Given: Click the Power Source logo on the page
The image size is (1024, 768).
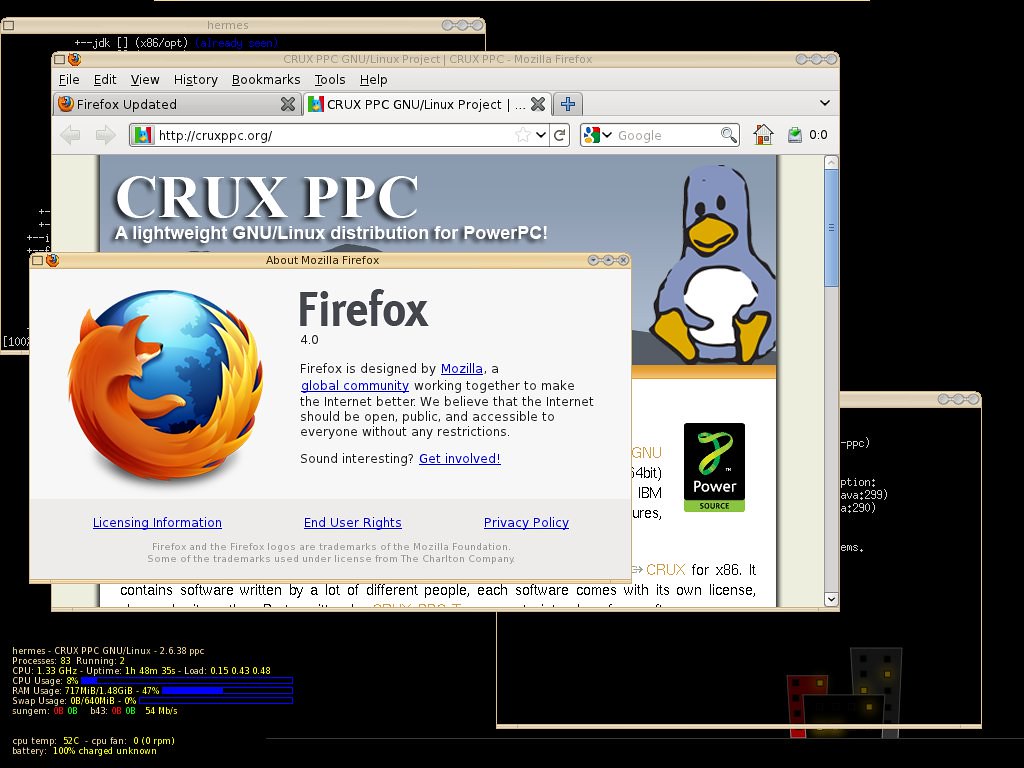Looking at the screenshot, I should [714, 467].
